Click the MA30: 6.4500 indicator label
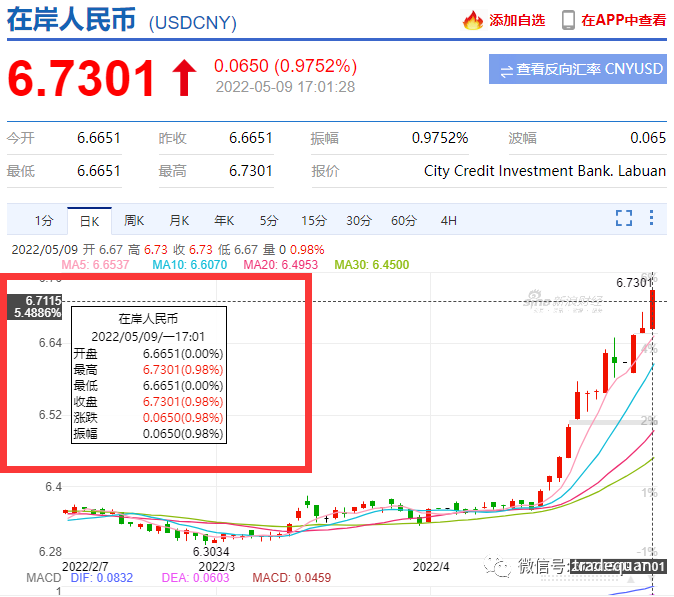Screen dimensions: 674x597 click(x=372, y=265)
